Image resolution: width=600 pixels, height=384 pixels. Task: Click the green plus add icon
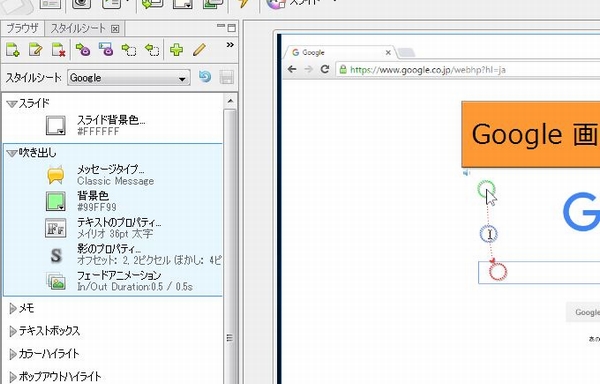pyautogui.click(x=176, y=50)
